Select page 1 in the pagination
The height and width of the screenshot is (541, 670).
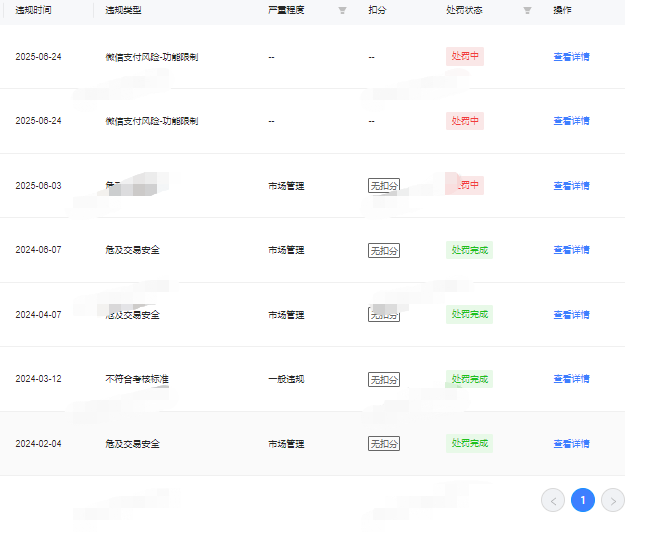(x=582, y=500)
